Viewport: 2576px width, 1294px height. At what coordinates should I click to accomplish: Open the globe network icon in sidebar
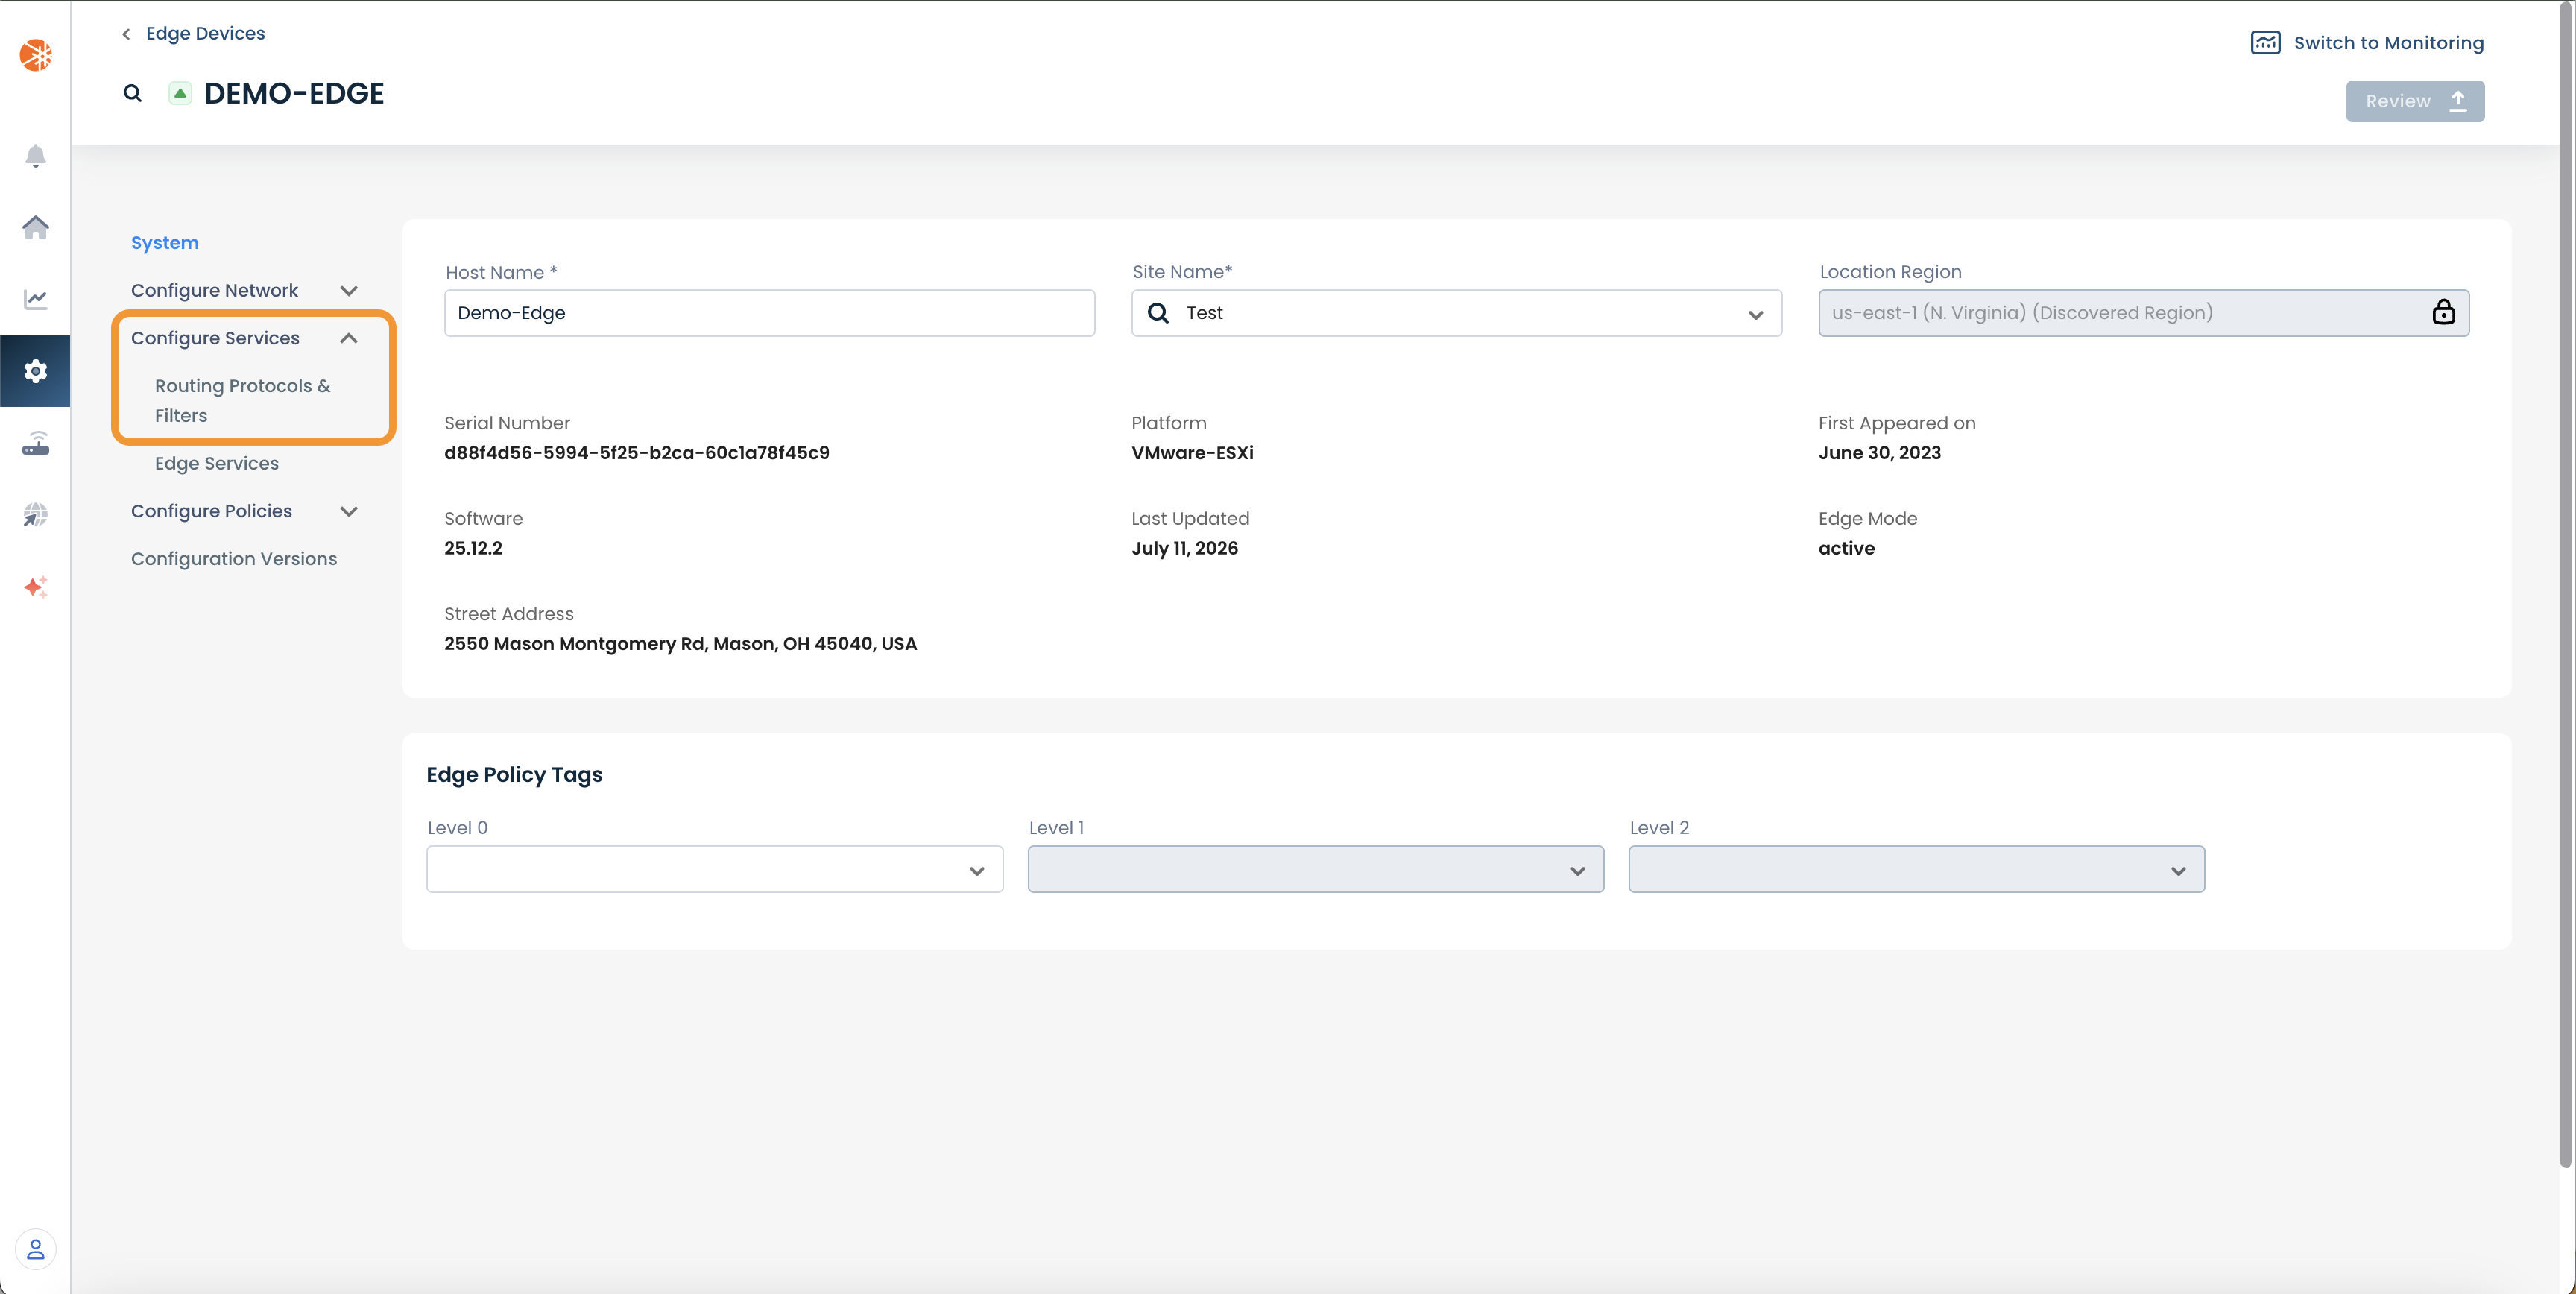pos(35,514)
